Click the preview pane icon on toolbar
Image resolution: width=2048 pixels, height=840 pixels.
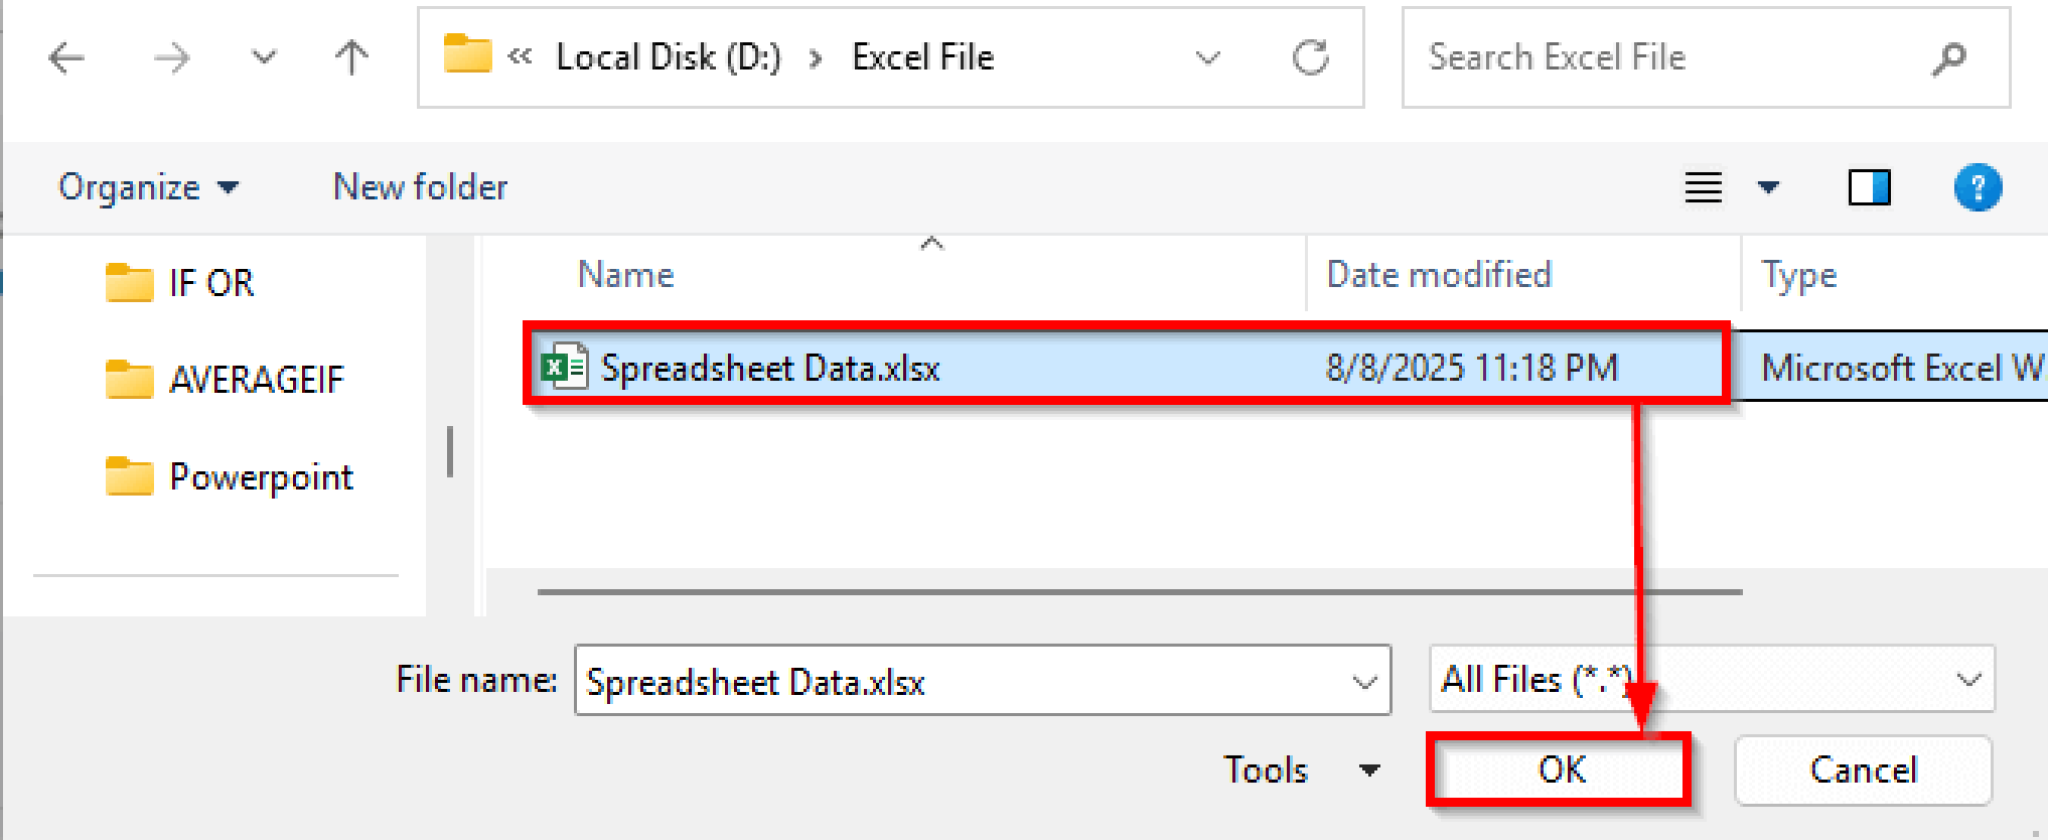point(1870,187)
